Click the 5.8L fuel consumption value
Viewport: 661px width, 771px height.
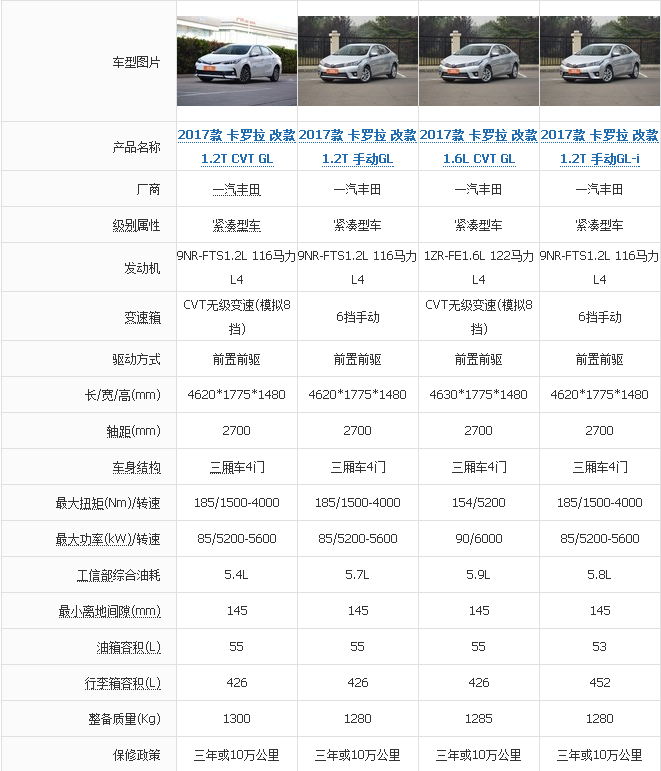[600, 574]
